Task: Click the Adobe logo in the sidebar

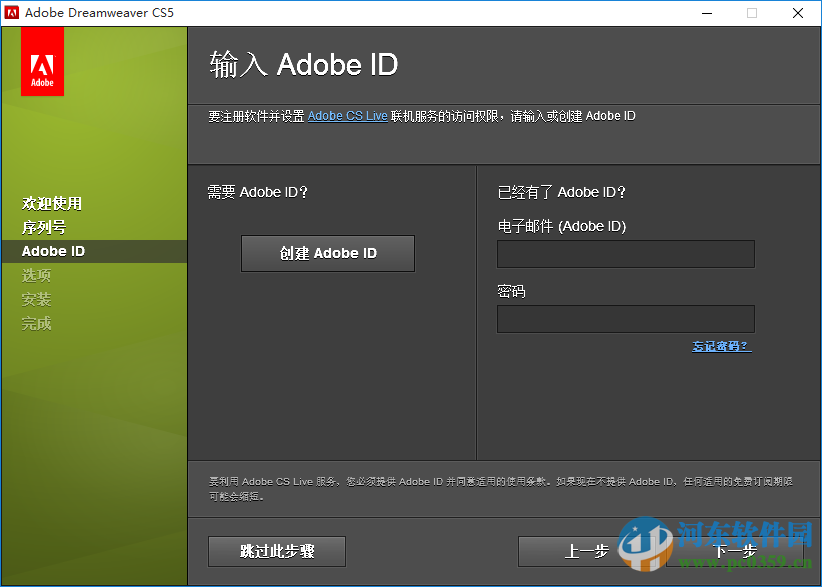Action: (42, 60)
